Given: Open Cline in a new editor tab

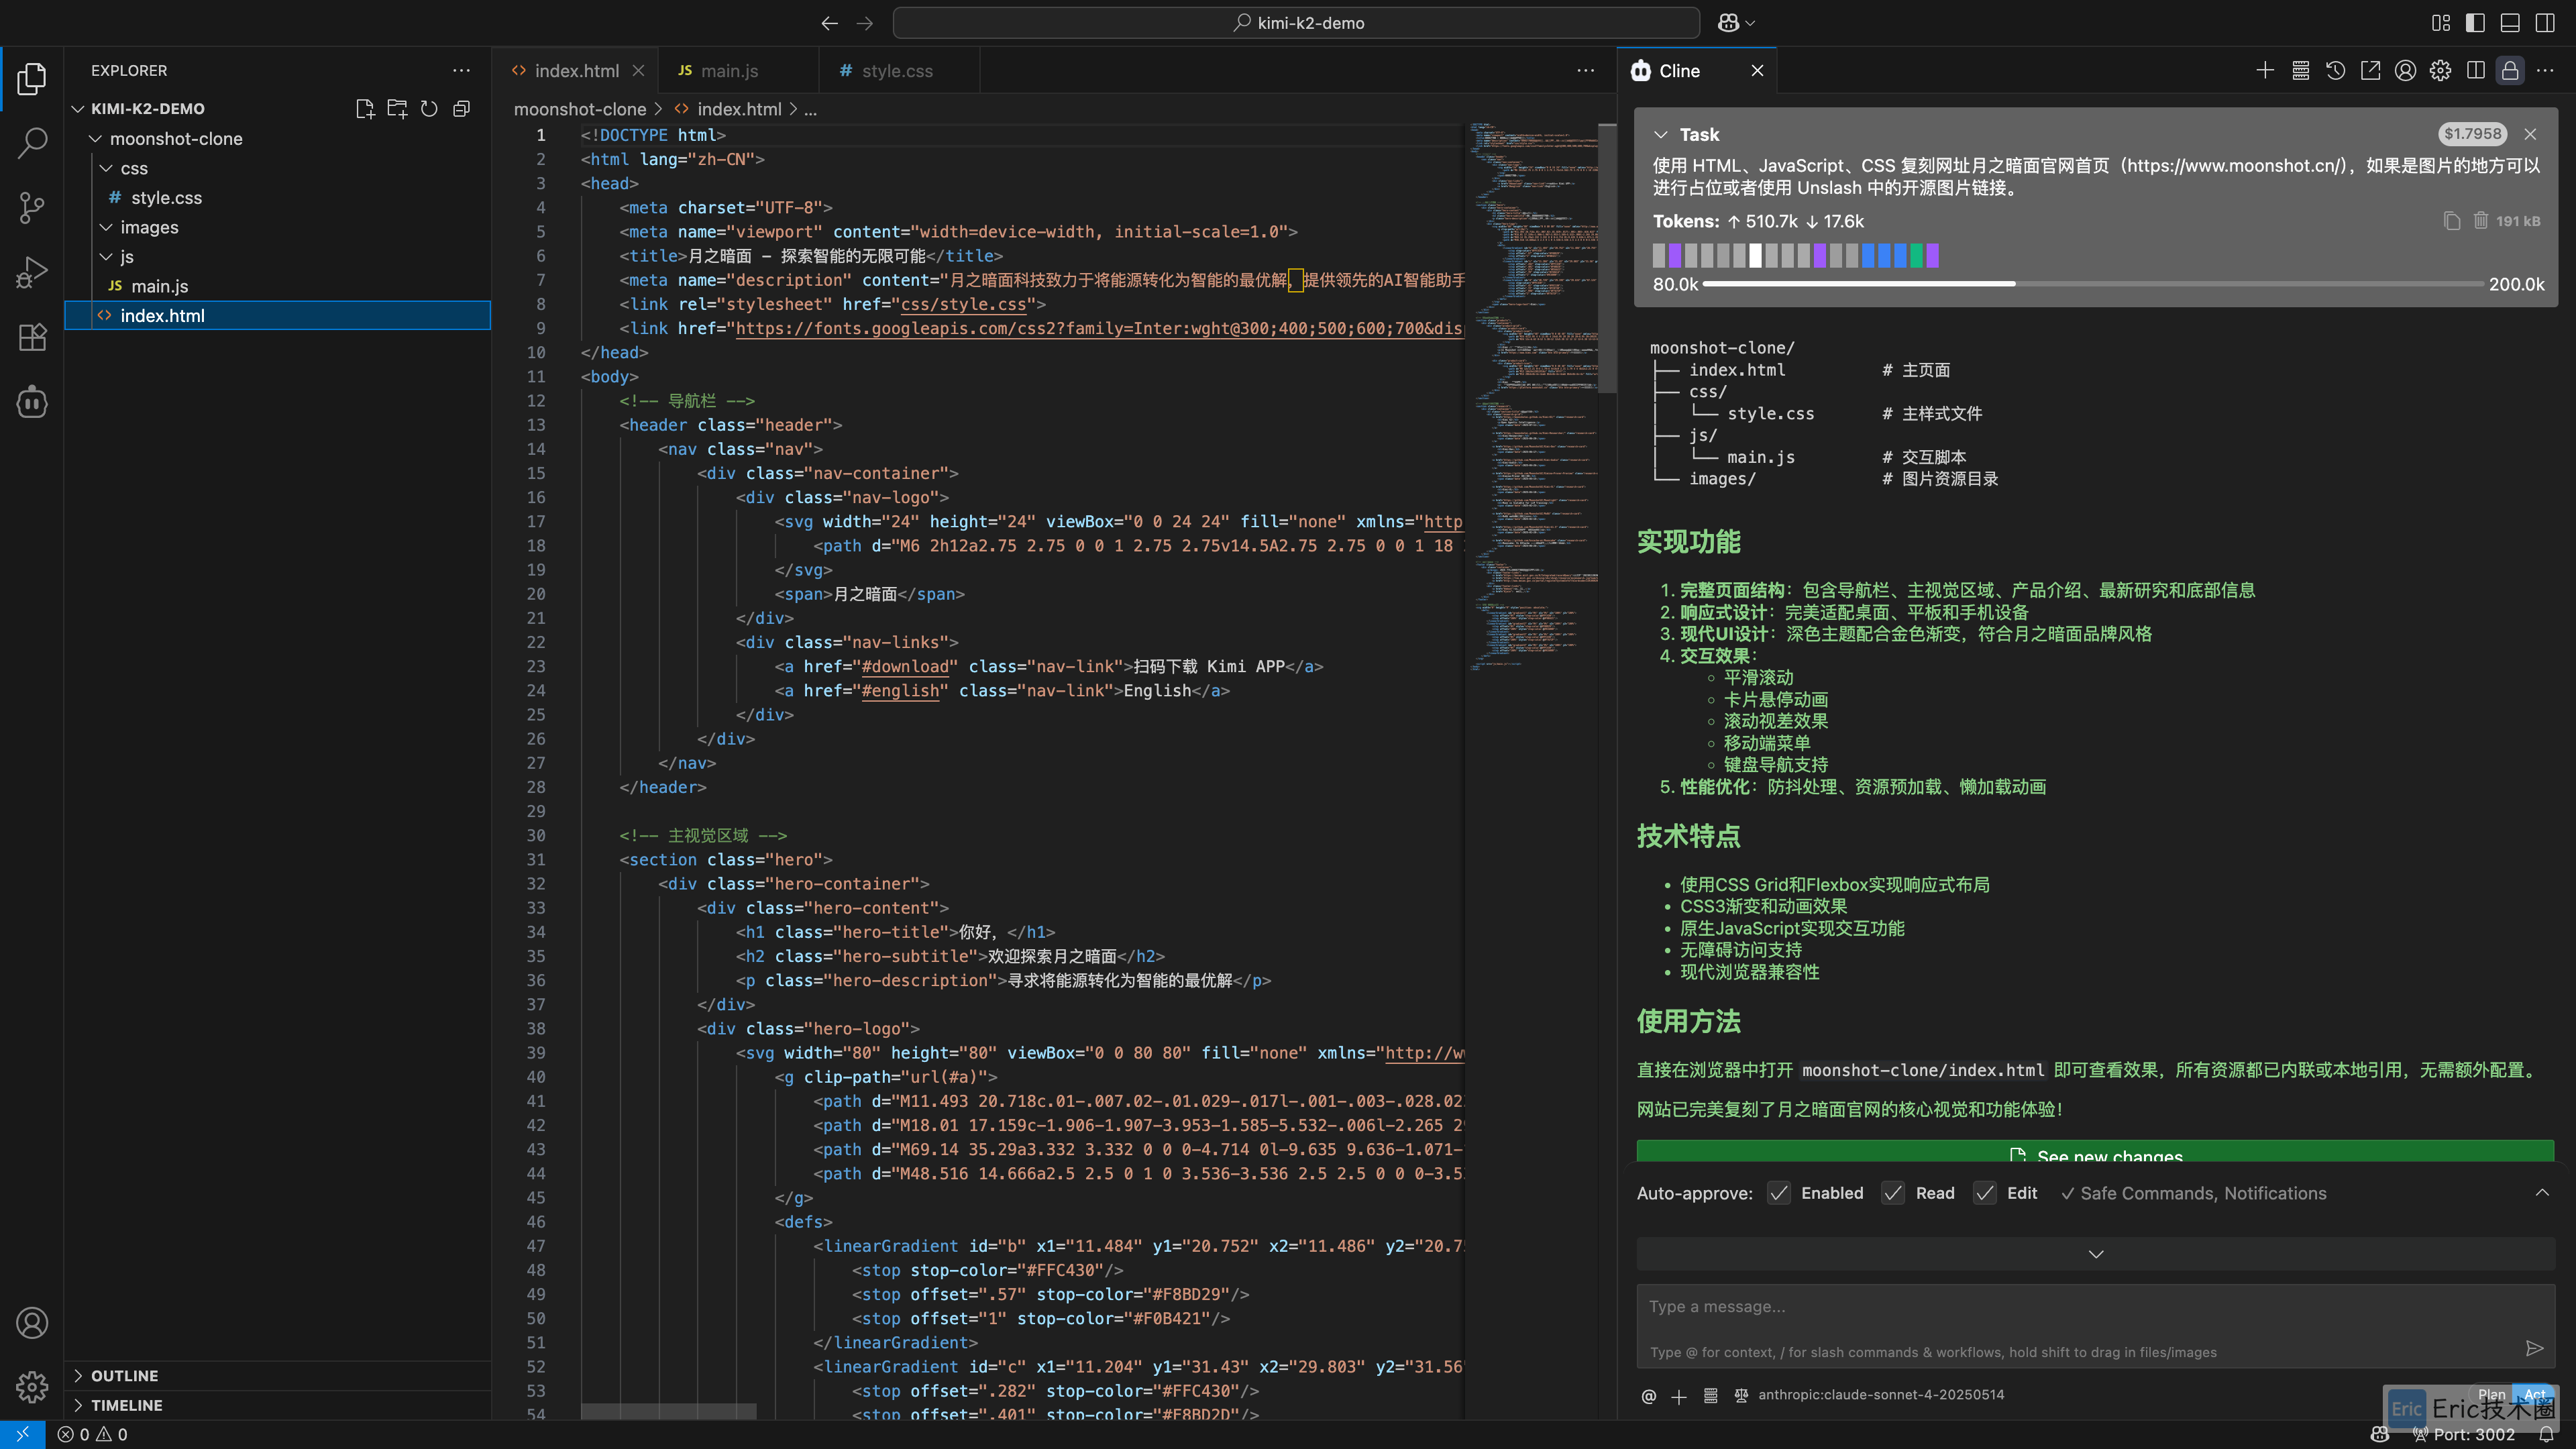Looking at the screenshot, I should [2370, 70].
